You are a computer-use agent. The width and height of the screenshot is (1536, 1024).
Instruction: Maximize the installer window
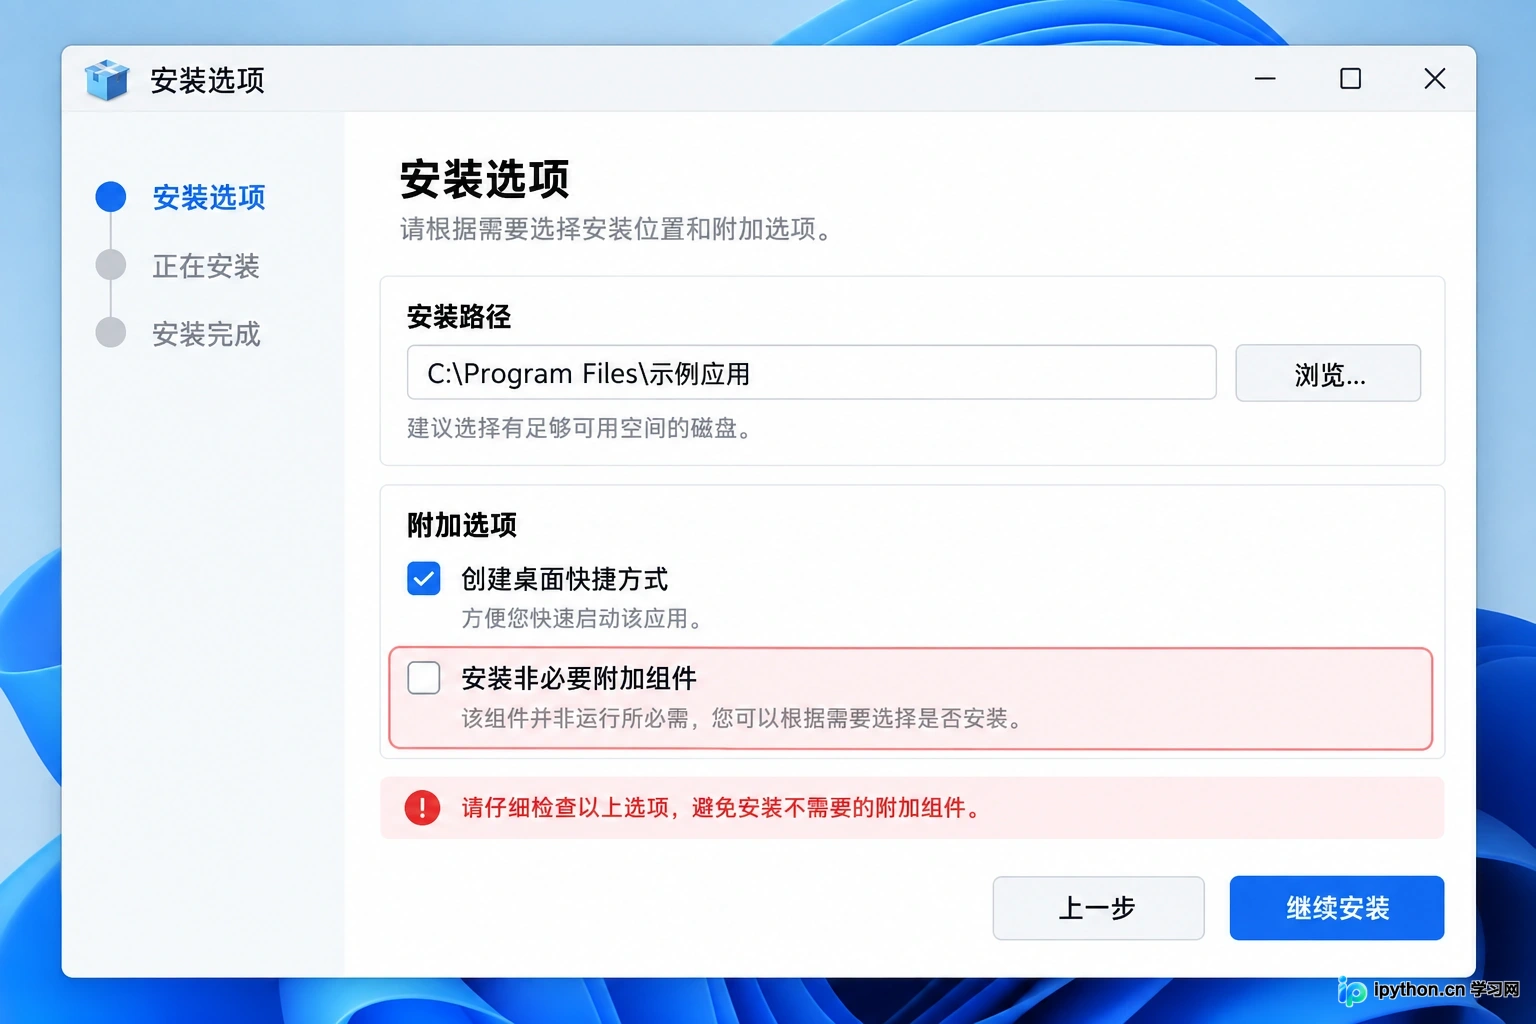tap(1350, 78)
